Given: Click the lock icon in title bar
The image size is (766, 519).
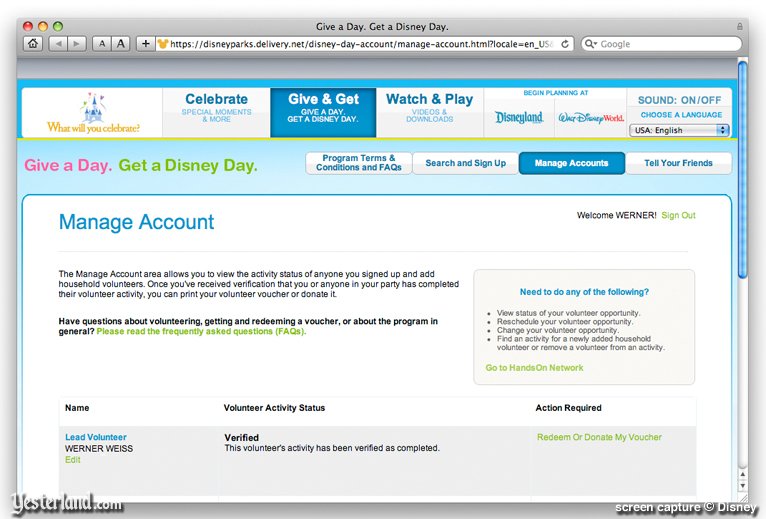Looking at the screenshot, I should coord(740,26).
